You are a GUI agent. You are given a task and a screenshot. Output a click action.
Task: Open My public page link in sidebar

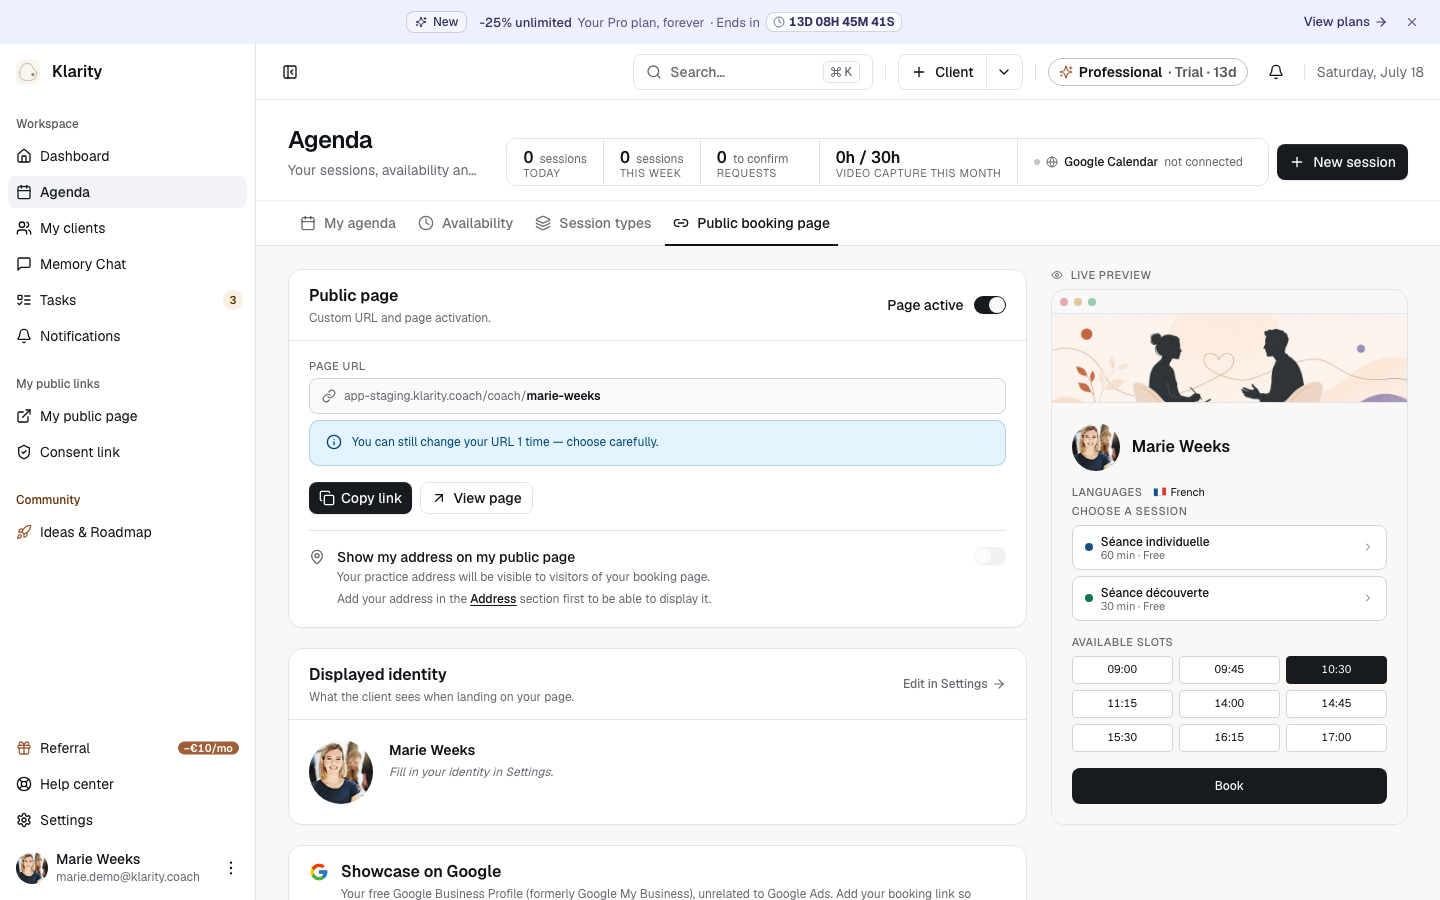tap(127, 416)
